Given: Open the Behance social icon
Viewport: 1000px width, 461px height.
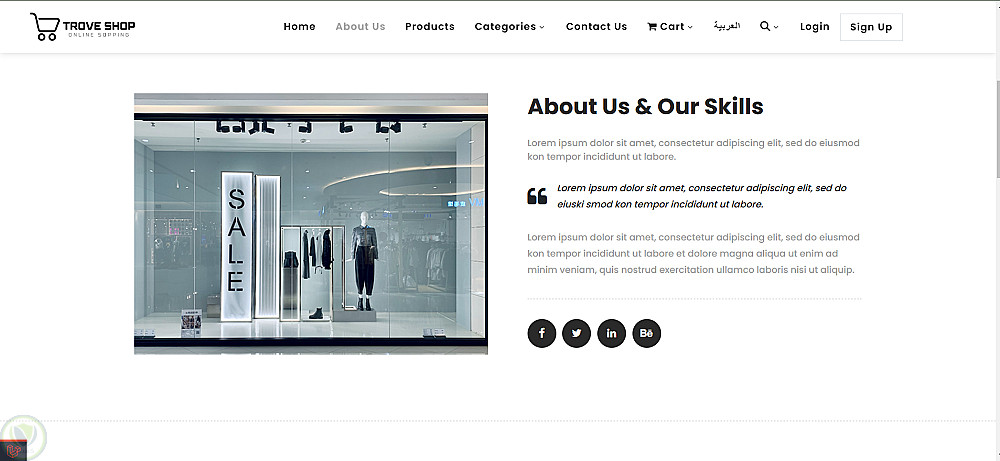Looking at the screenshot, I should coord(647,333).
